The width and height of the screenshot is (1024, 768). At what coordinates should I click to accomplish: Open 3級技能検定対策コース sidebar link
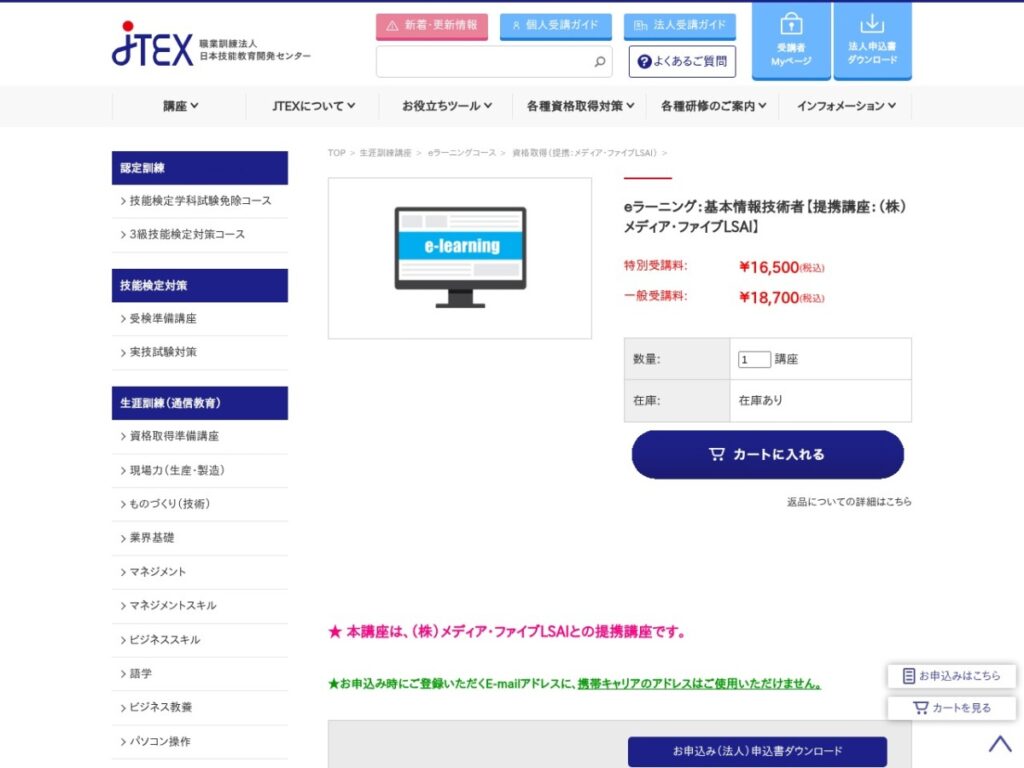click(x=200, y=234)
